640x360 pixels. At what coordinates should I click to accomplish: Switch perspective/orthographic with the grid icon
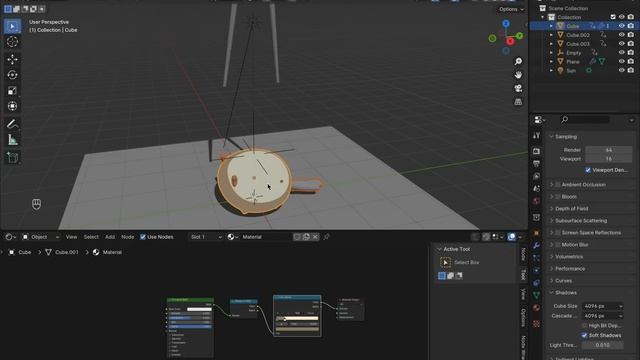[x=518, y=102]
